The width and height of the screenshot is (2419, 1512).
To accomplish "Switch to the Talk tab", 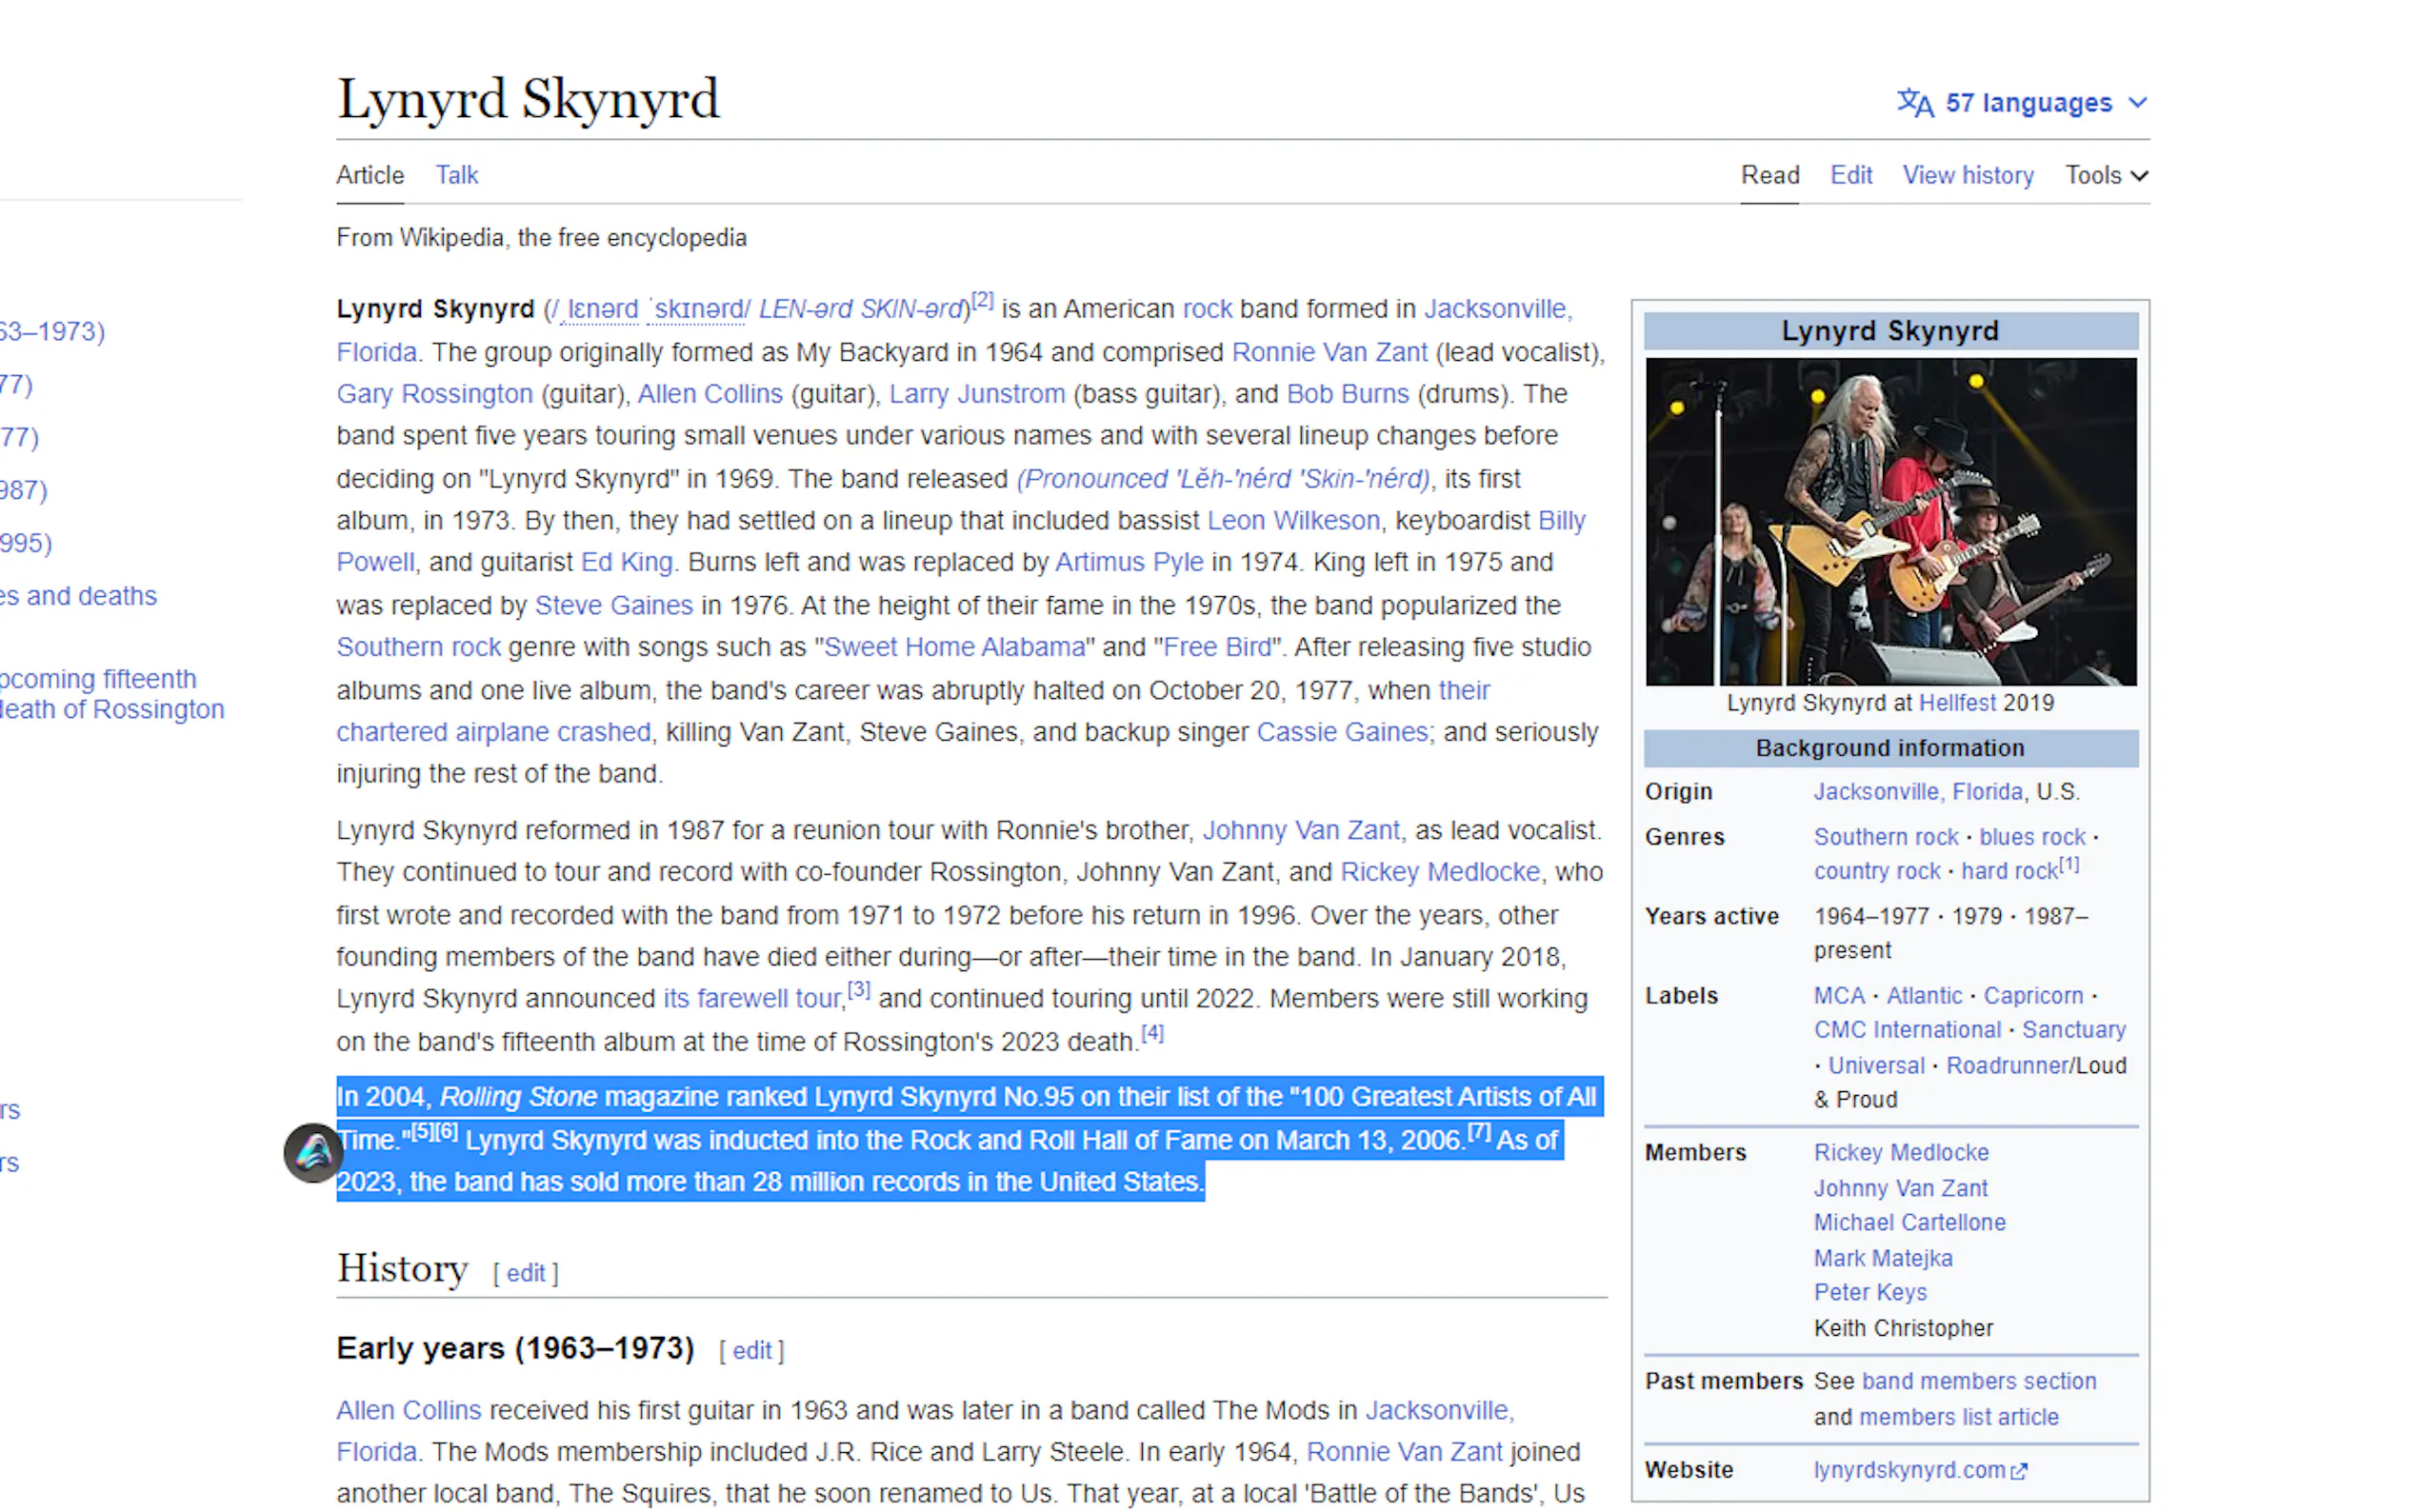I will [456, 176].
